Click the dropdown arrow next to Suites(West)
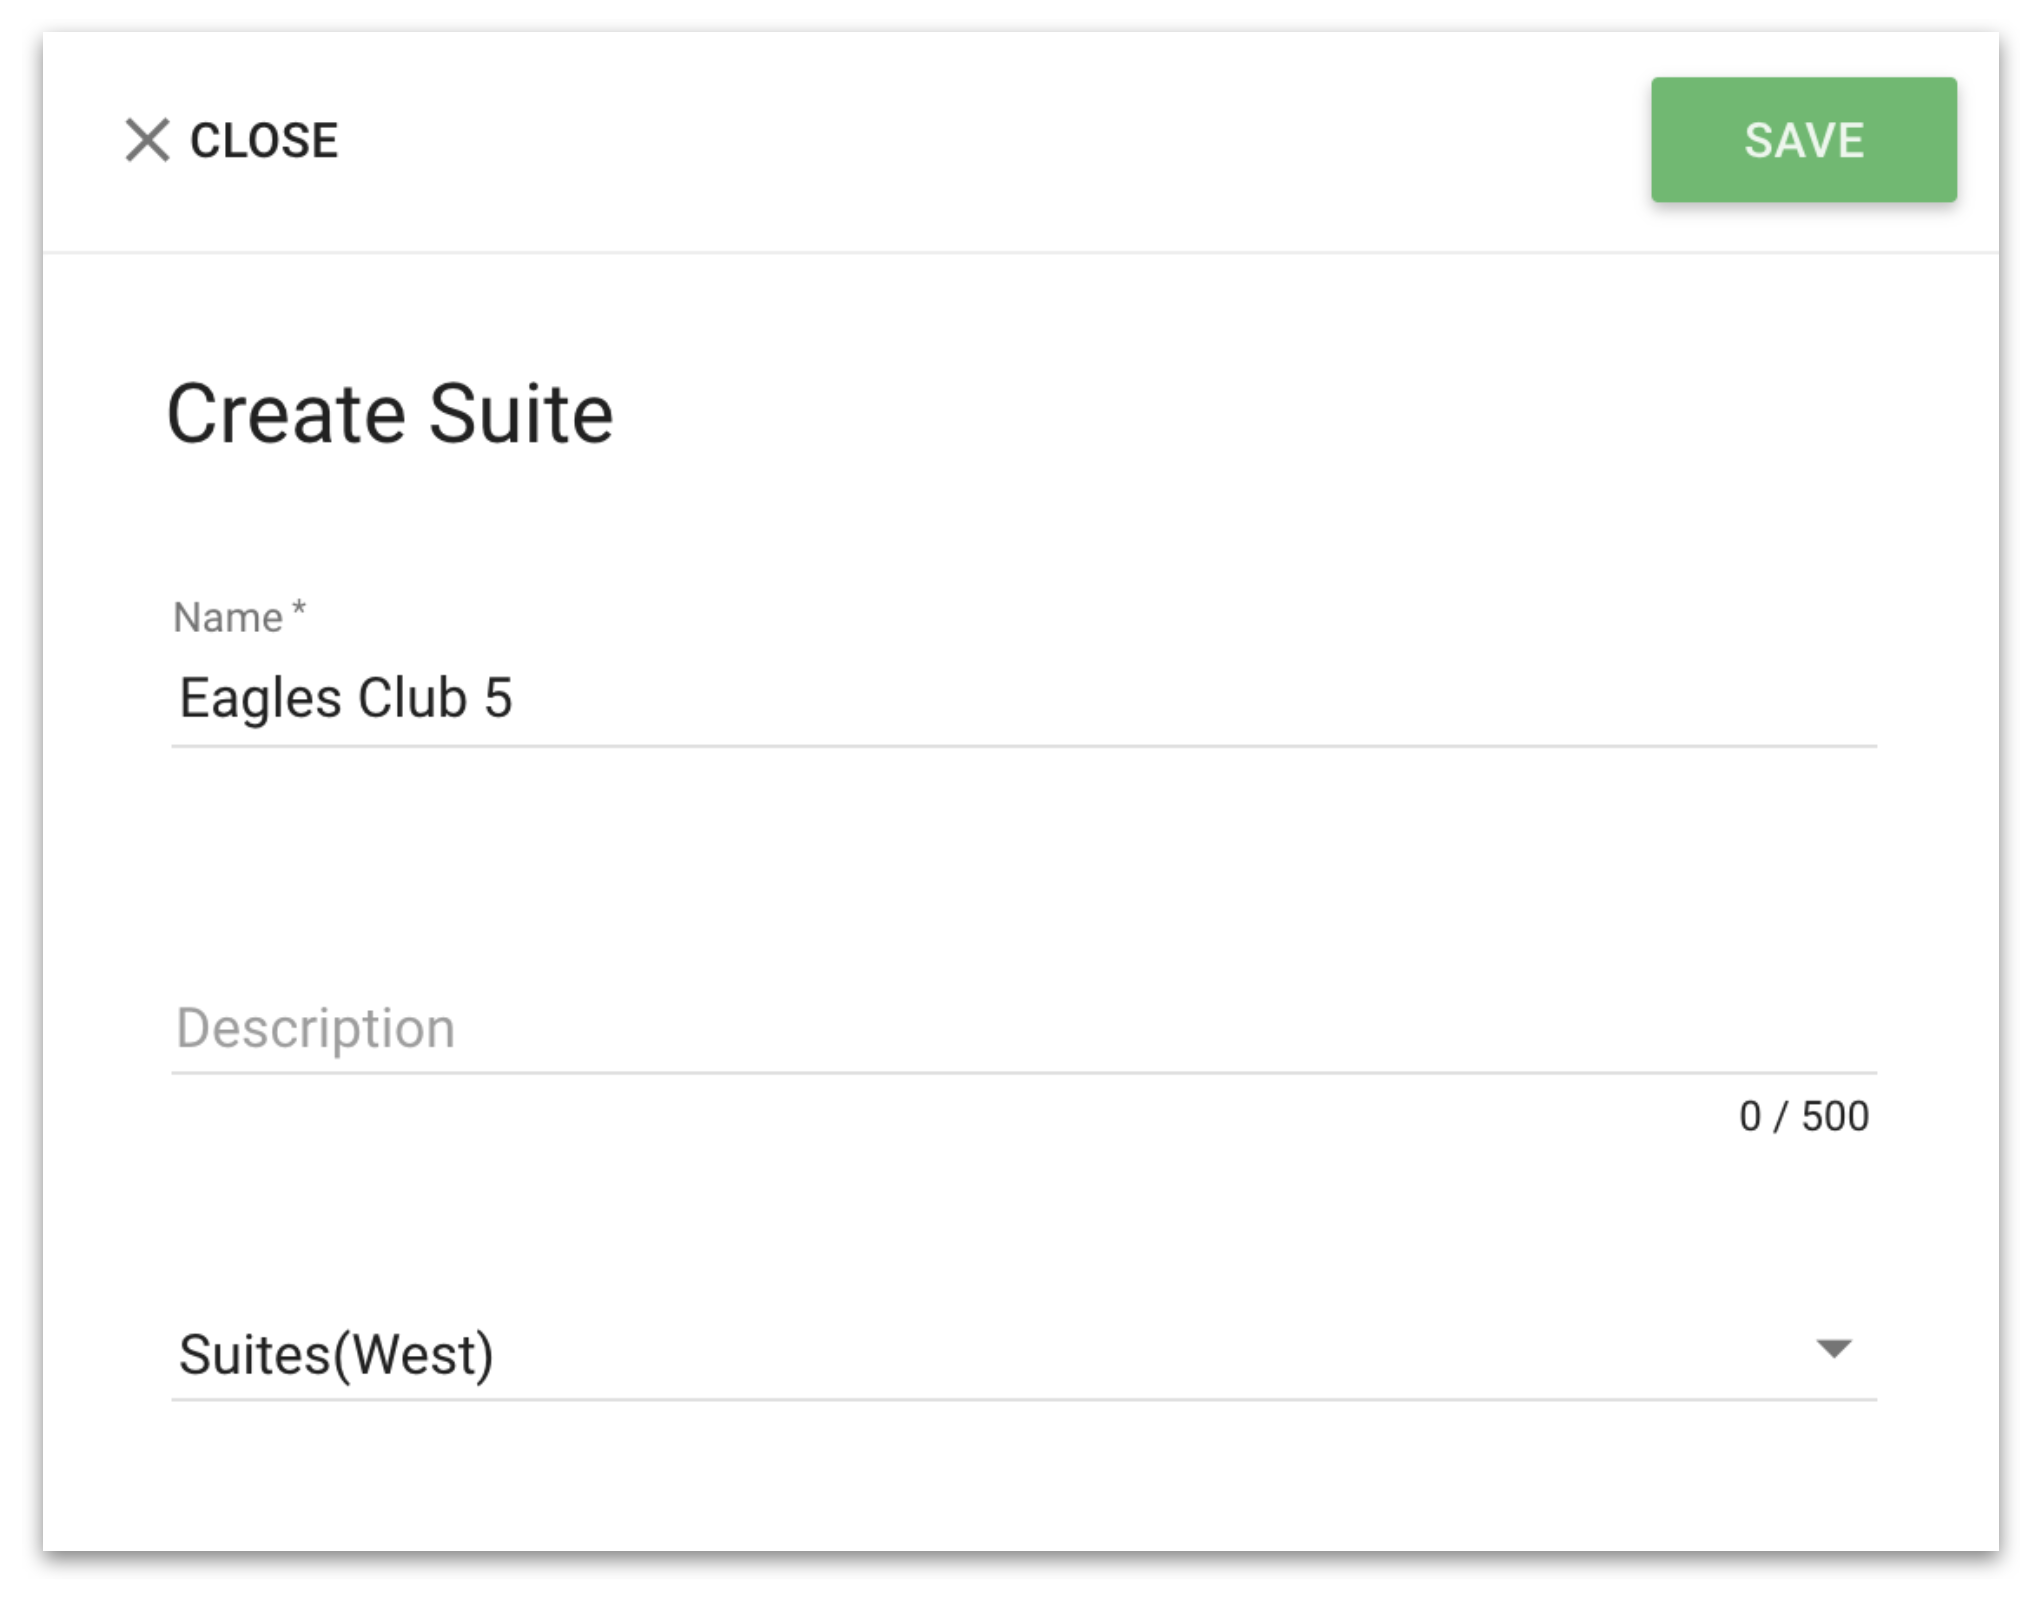The width and height of the screenshot is (2036, 1604). (1833, 1349)
